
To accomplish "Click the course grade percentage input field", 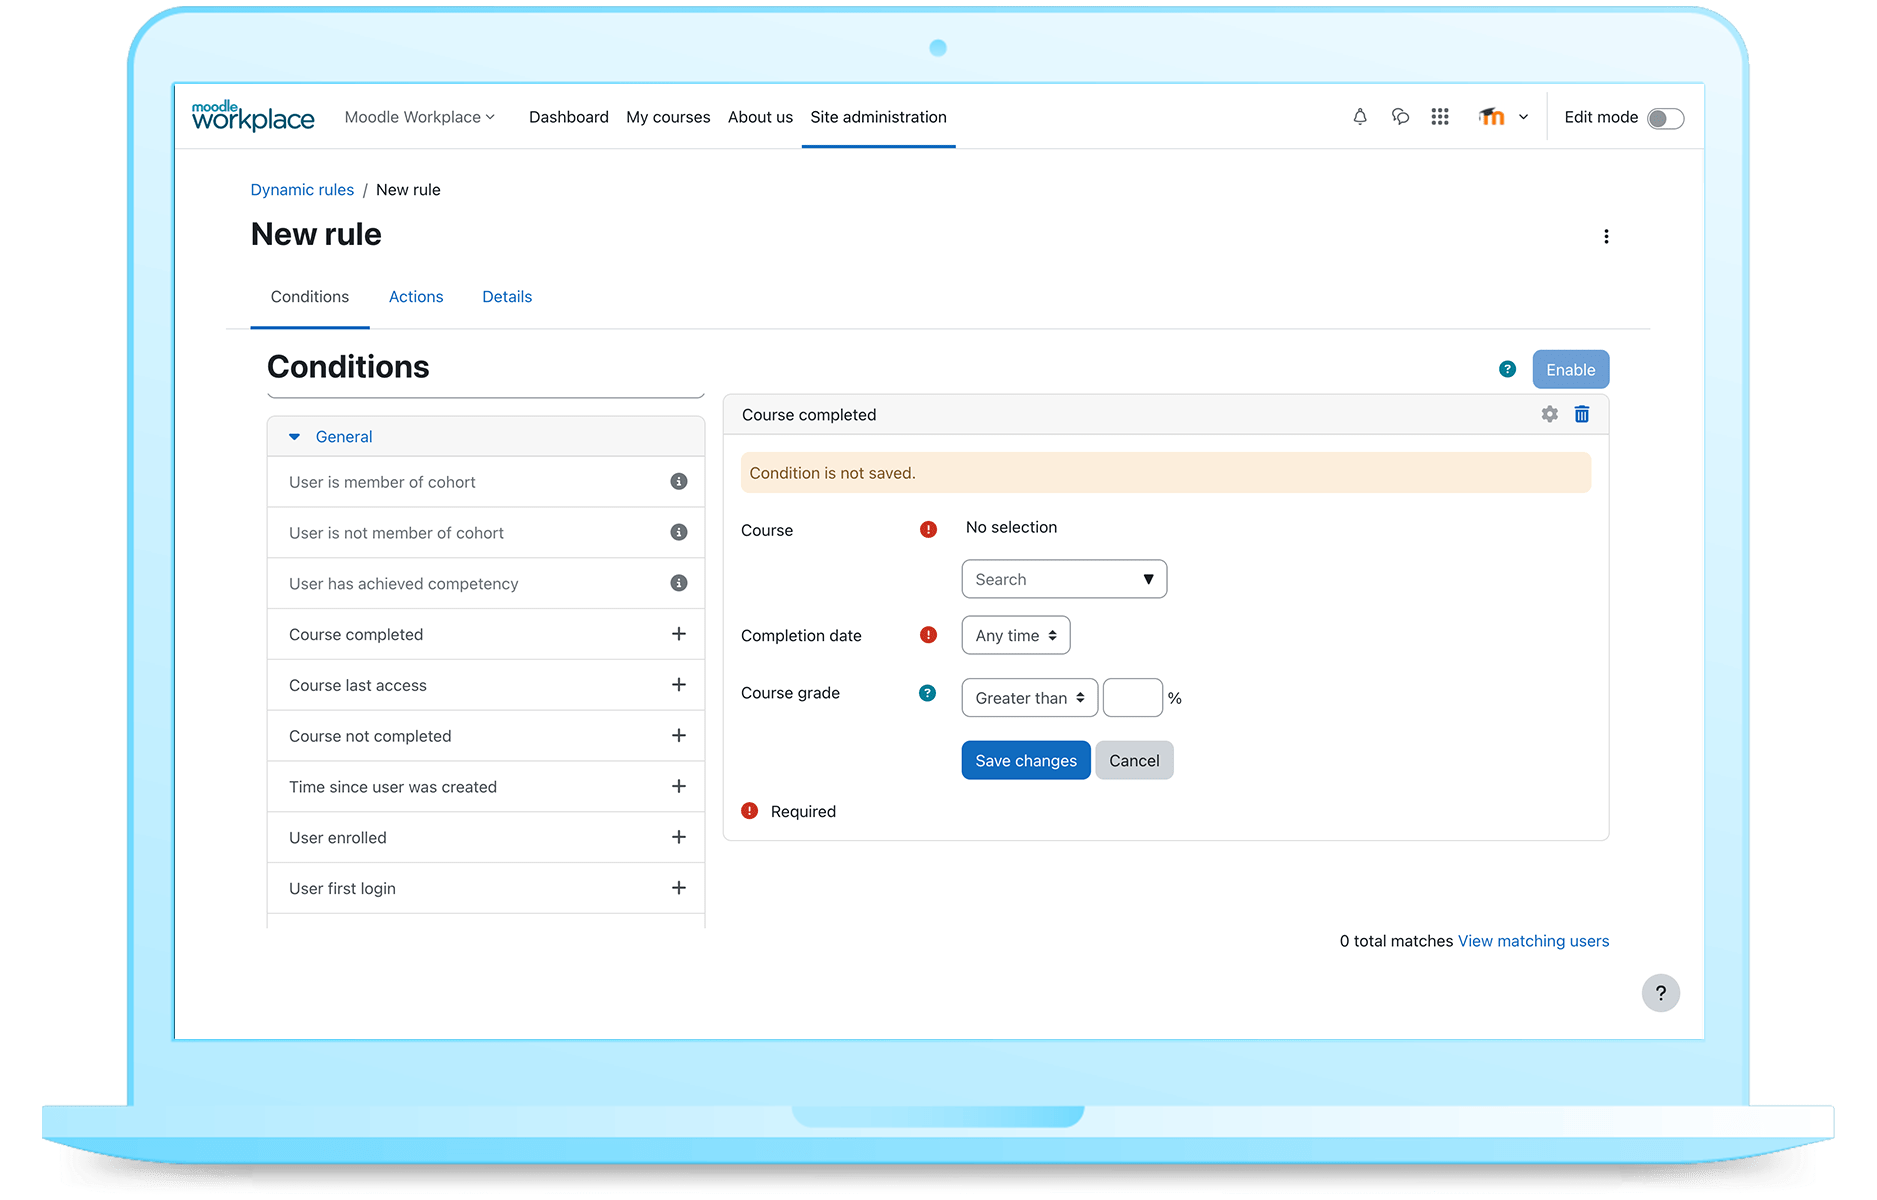I will pos(1132,697).
